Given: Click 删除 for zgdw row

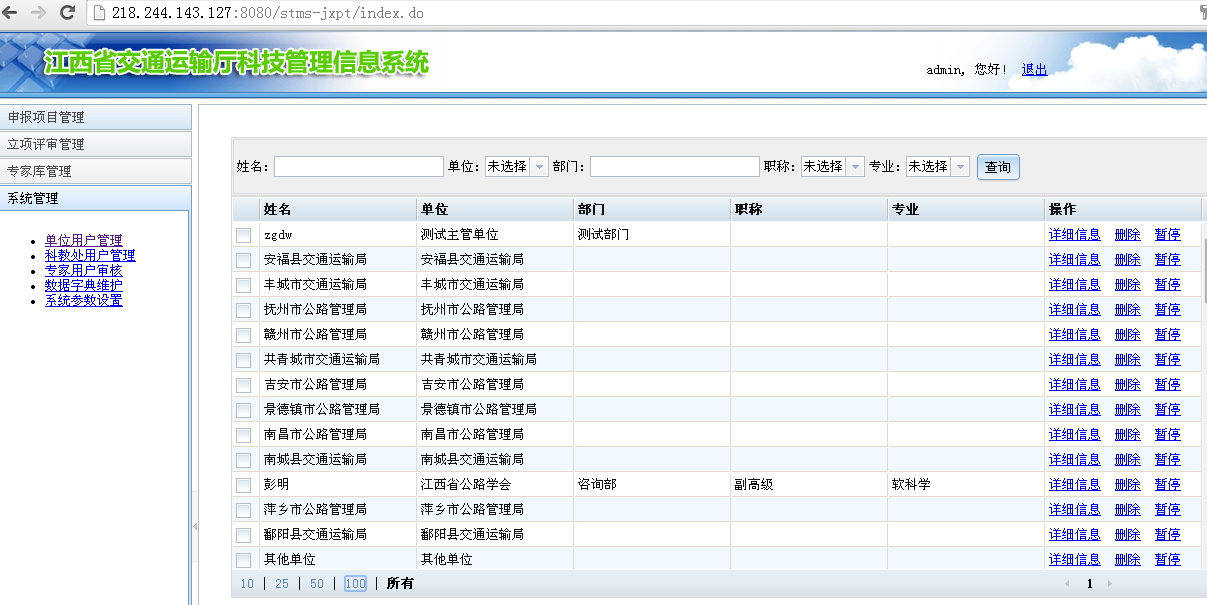Looking at the screenshot, I should pyautogui.click(x=1128, y=235).
